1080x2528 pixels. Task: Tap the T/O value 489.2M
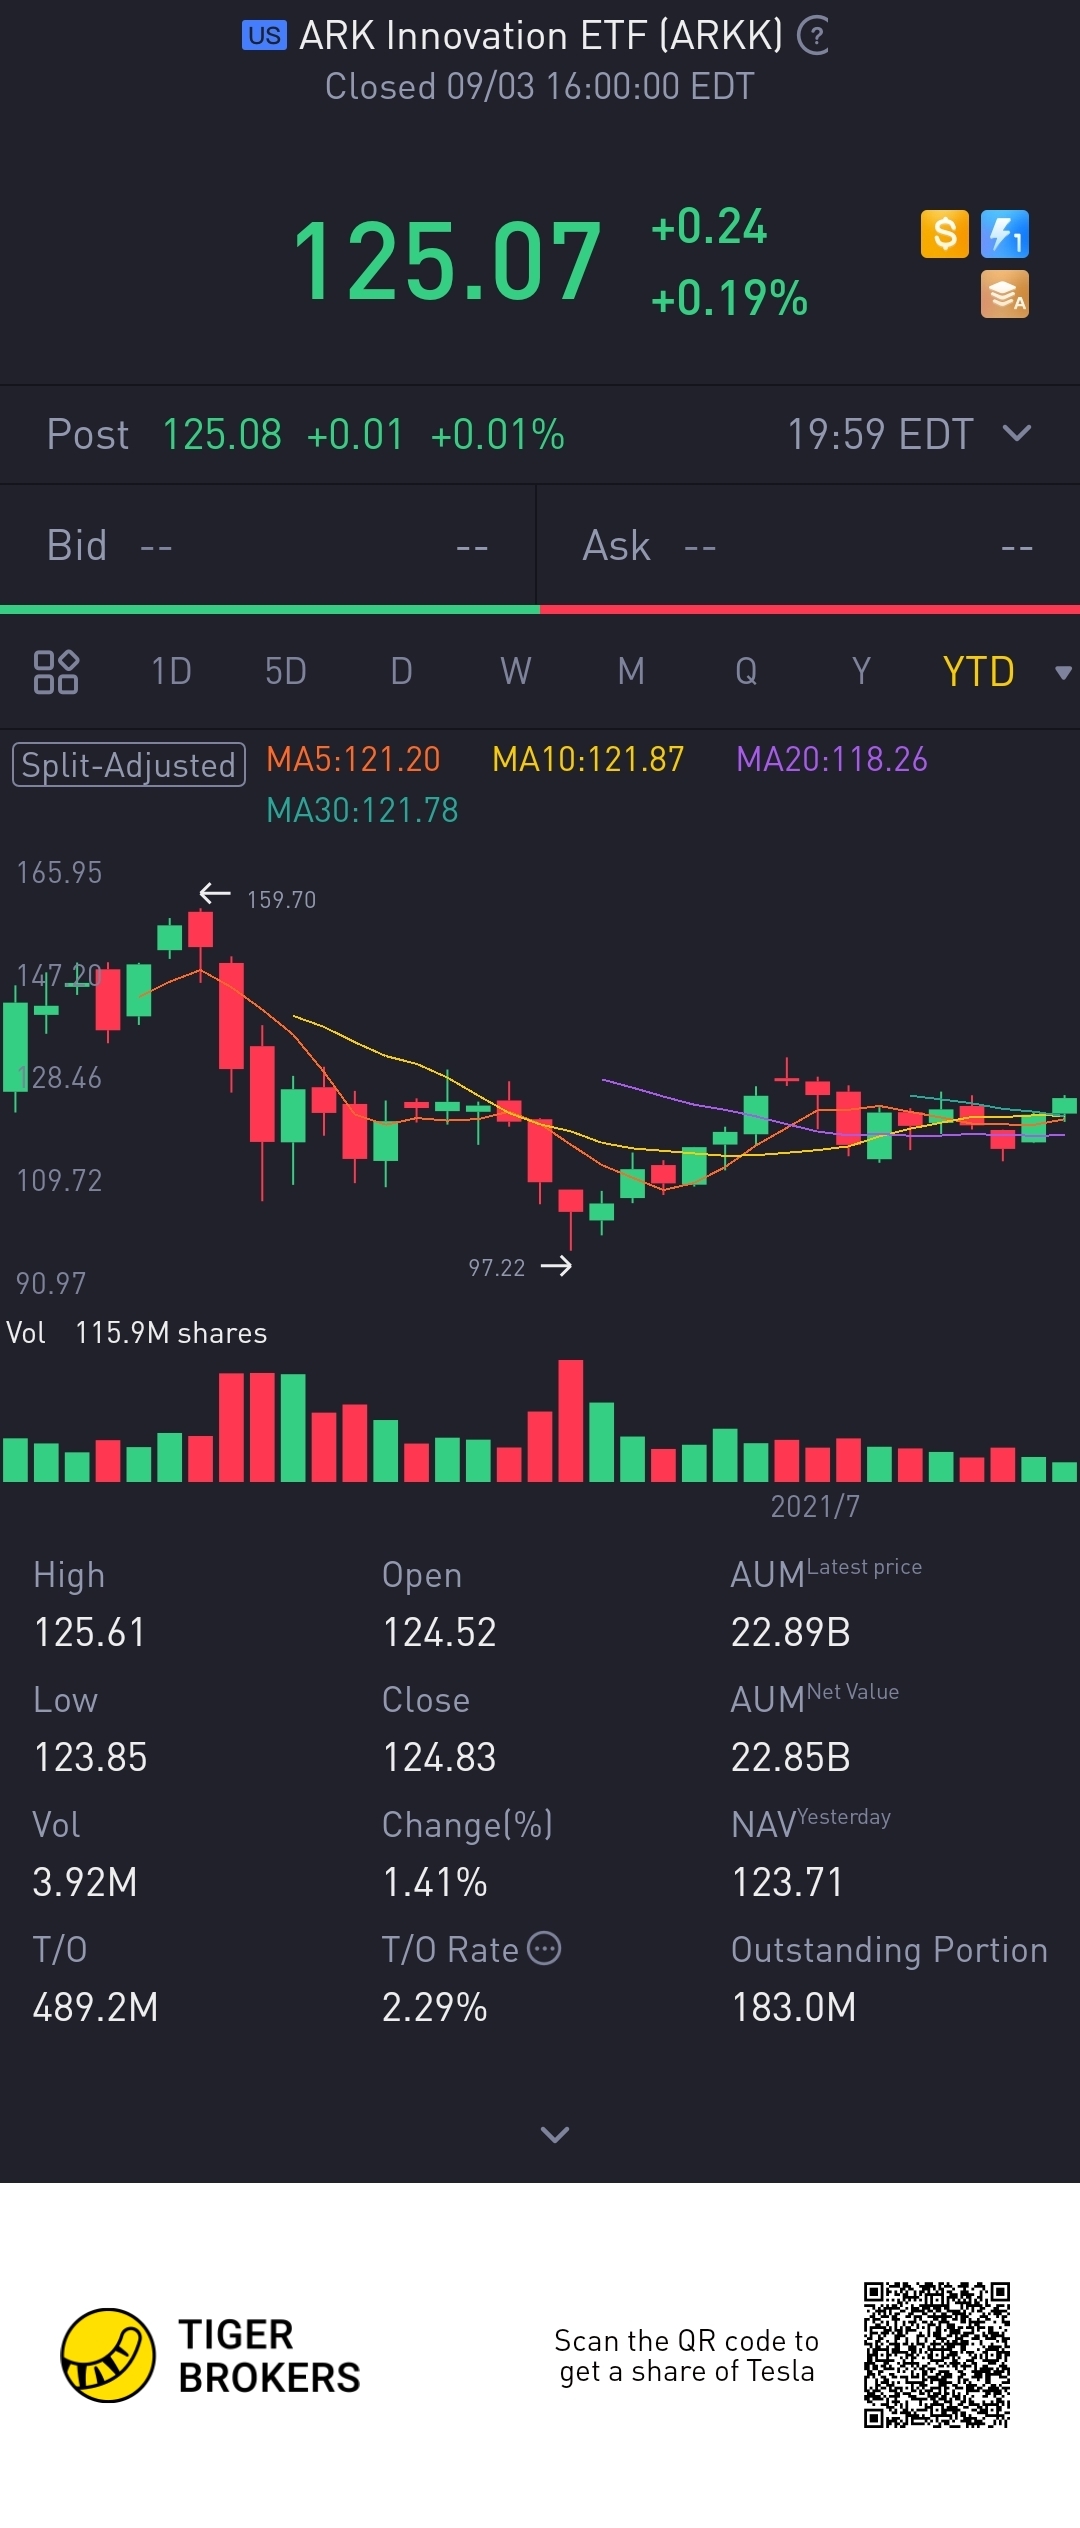(96, 2007)
